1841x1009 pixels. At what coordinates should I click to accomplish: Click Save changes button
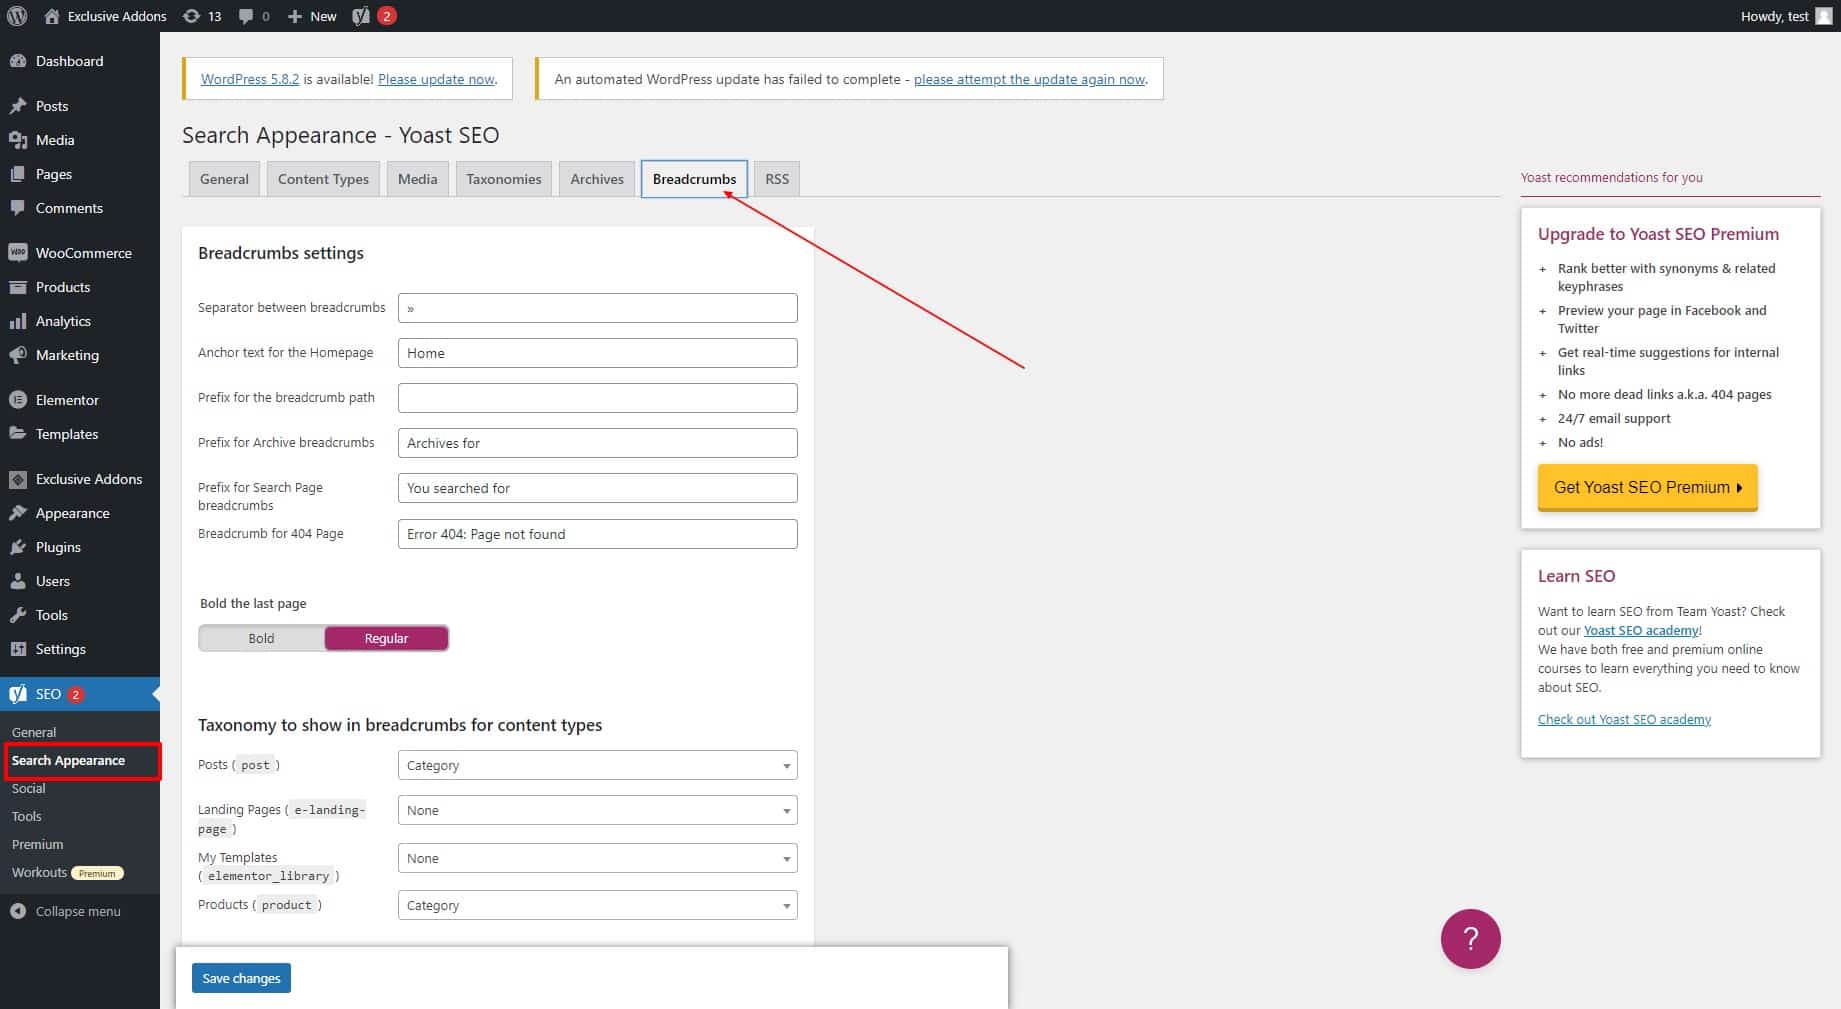241,978
